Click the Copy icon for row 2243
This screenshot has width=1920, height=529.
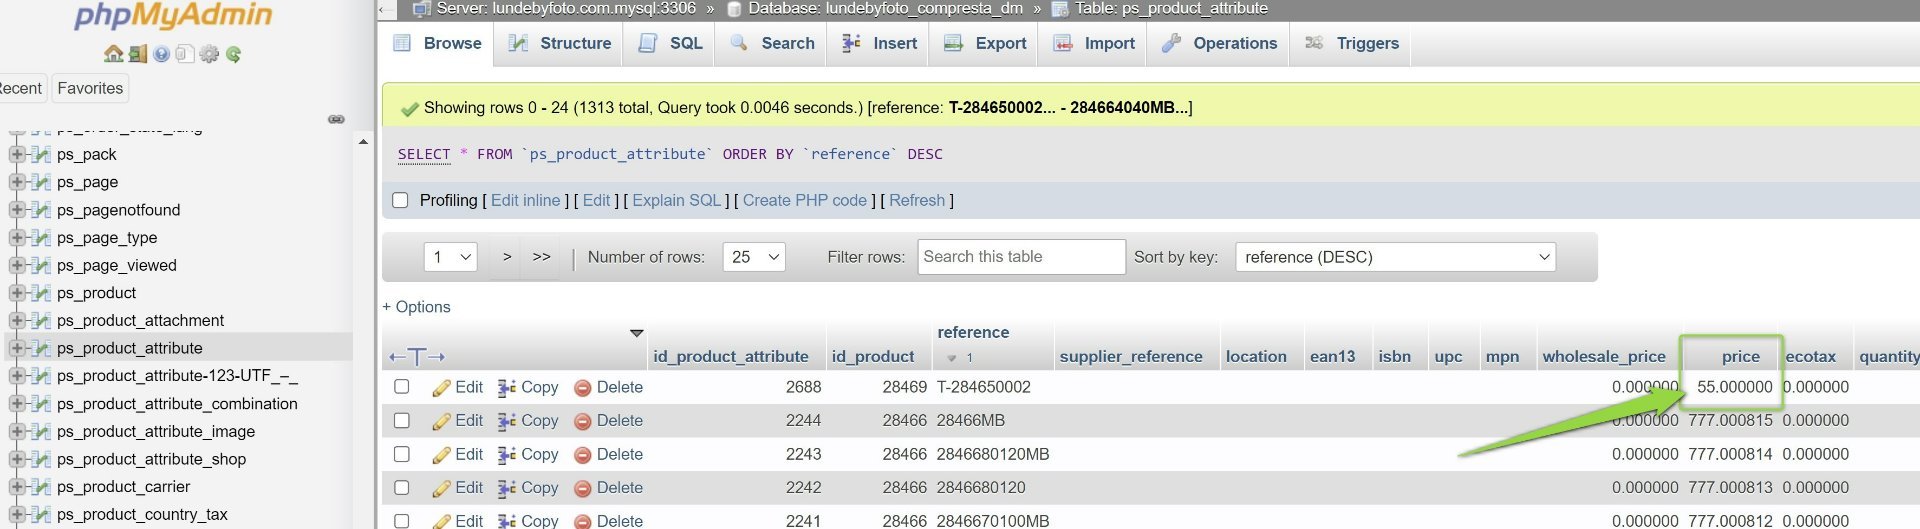coord(507,455)
